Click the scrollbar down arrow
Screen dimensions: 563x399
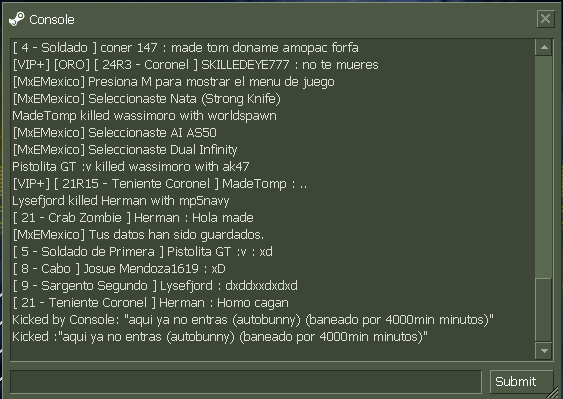tap(544, 351)
